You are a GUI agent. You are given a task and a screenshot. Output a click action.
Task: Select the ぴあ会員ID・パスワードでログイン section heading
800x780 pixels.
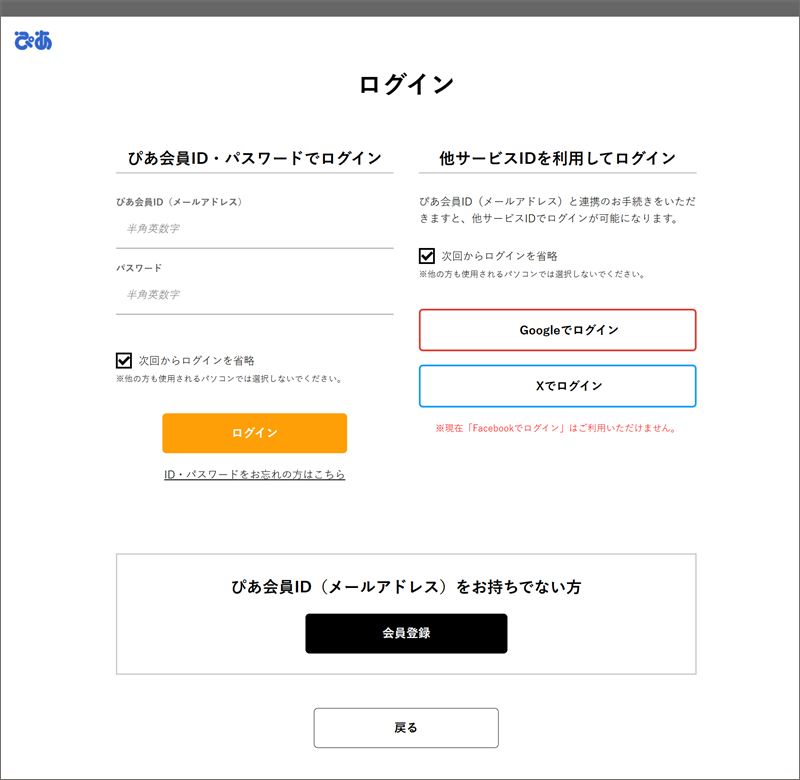pyautogui.click(x=254, y=158)
